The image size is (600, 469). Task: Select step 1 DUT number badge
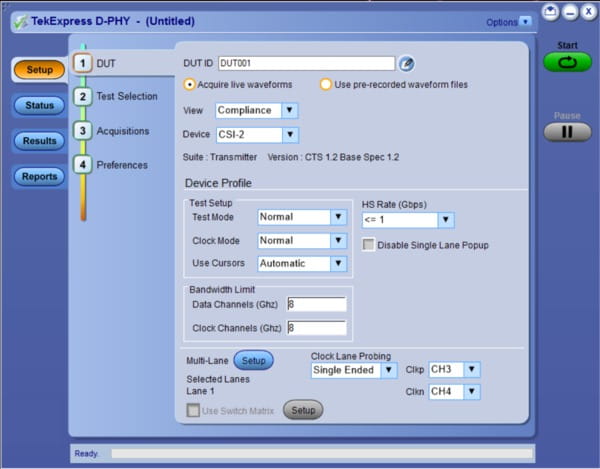pyautogui.click(x=83, y=63)
